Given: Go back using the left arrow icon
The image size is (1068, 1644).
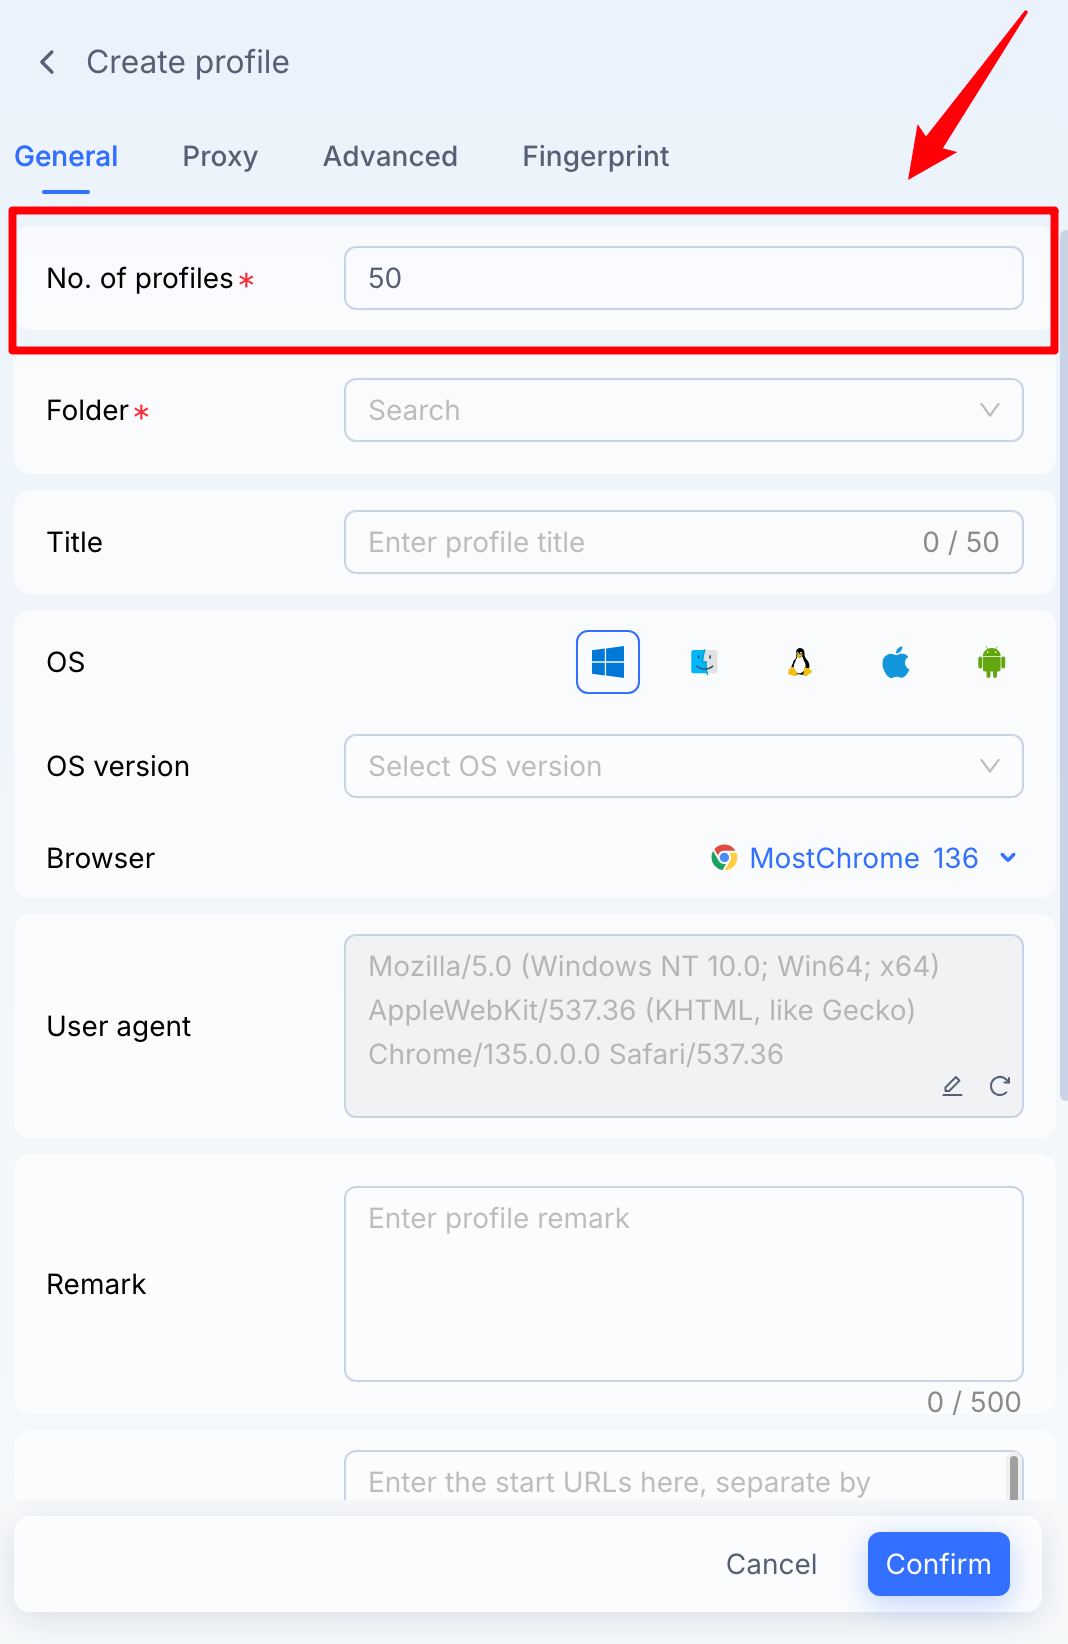Looking at the screenshot, I should pos(47,62).
